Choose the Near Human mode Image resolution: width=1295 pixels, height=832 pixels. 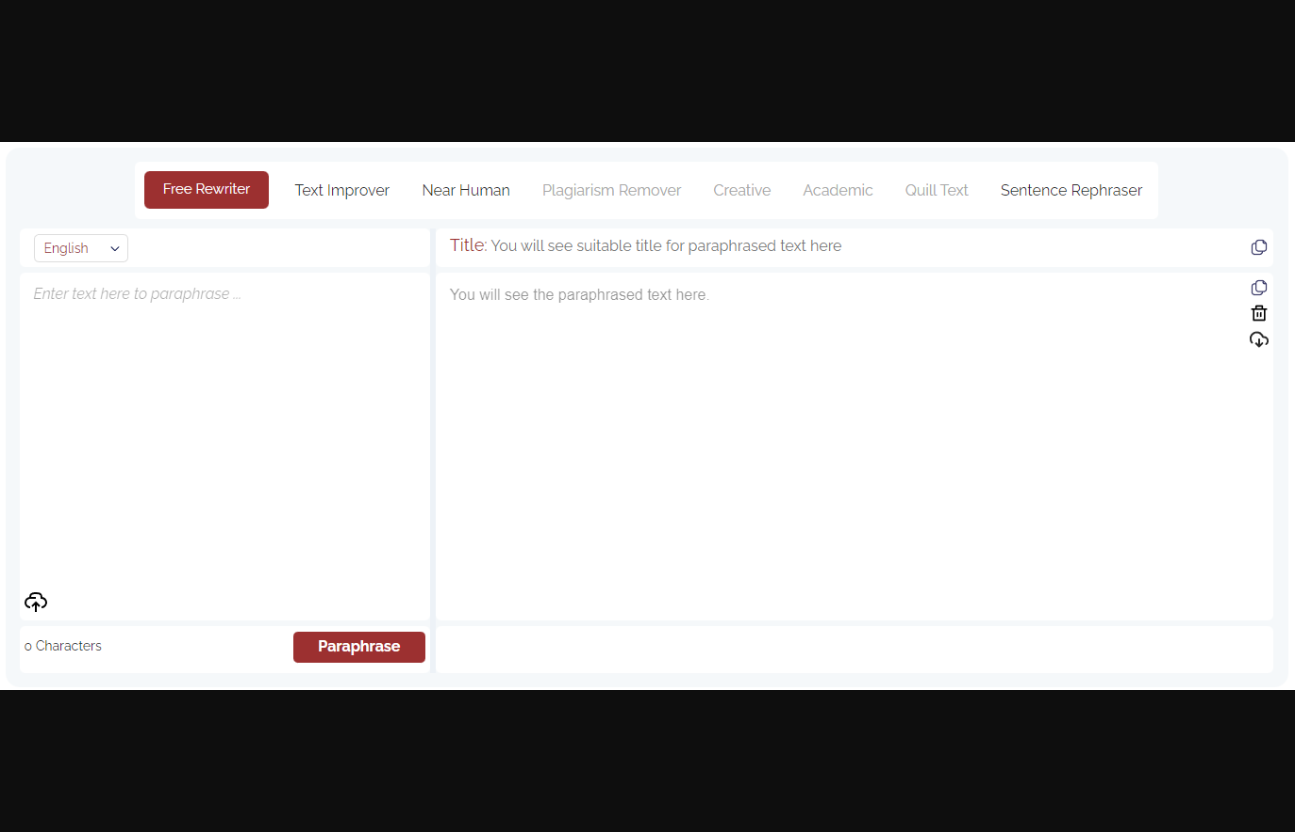pyautogui.click(x=466, y=190)
